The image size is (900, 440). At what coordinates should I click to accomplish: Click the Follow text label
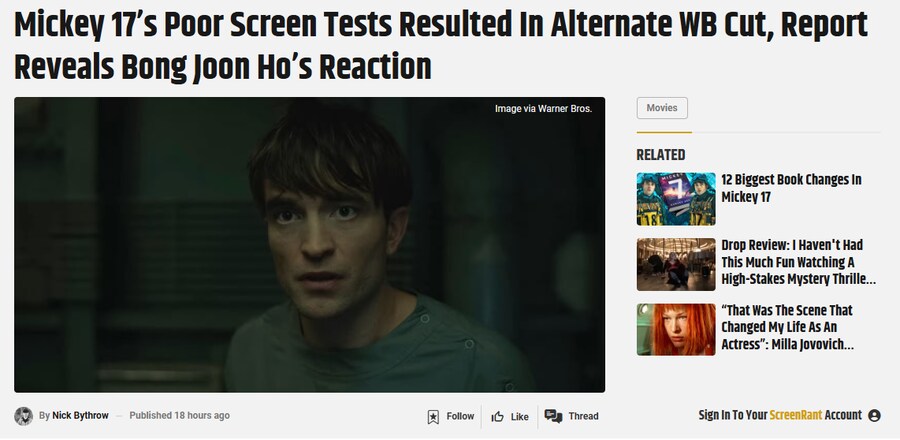point(460,416)
